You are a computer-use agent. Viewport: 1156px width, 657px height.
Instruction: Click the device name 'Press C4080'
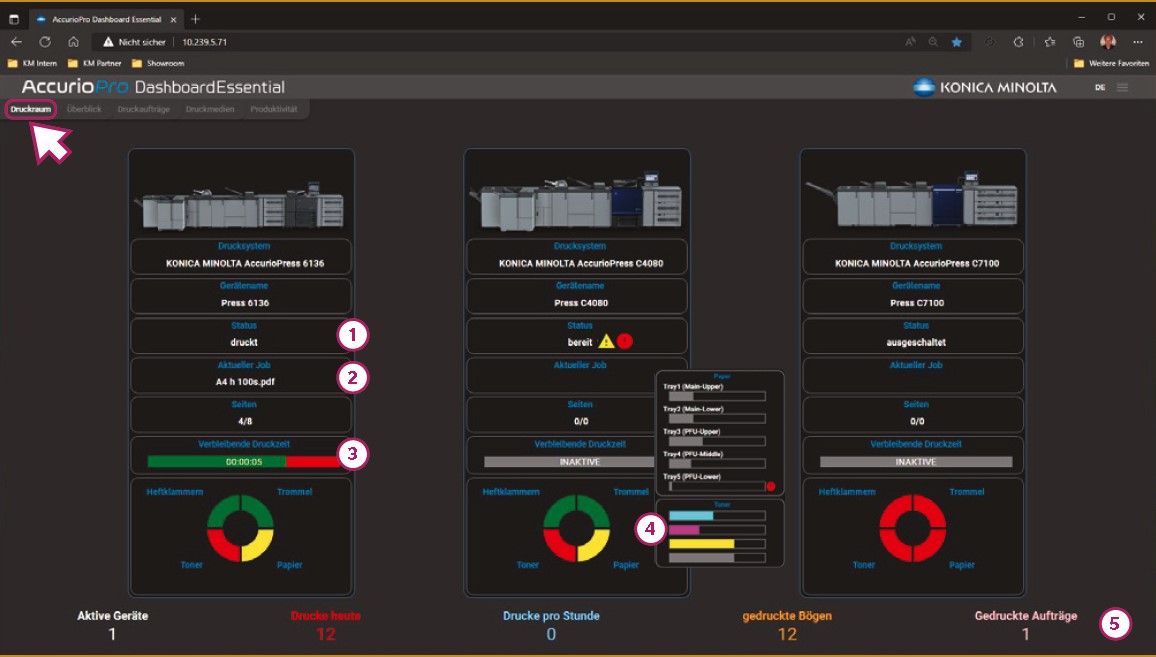pyautogui.click(x=581, y=303)
